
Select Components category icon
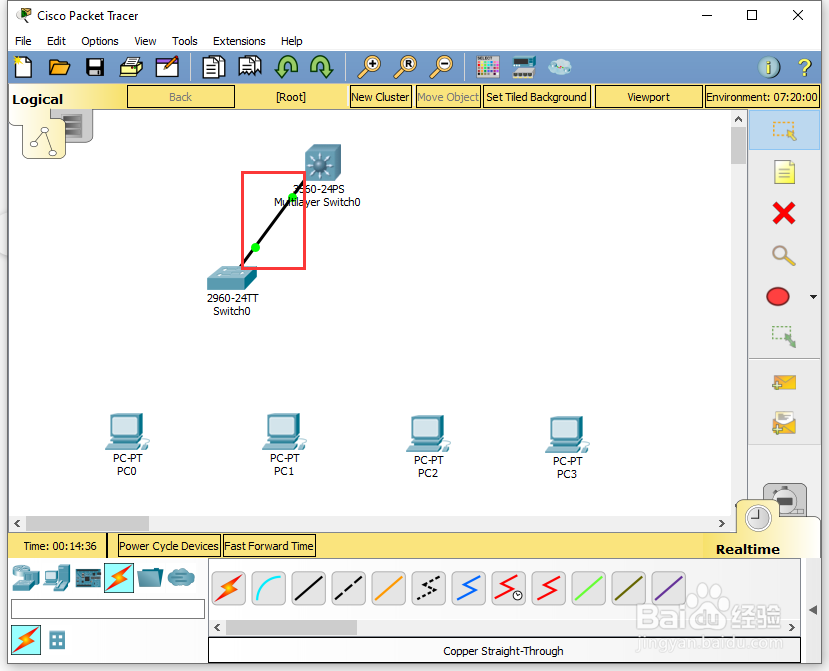[88, 578]
